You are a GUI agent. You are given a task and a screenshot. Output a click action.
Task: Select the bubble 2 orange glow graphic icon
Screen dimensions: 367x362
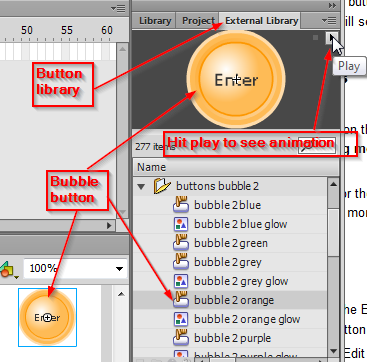[181, 319]
